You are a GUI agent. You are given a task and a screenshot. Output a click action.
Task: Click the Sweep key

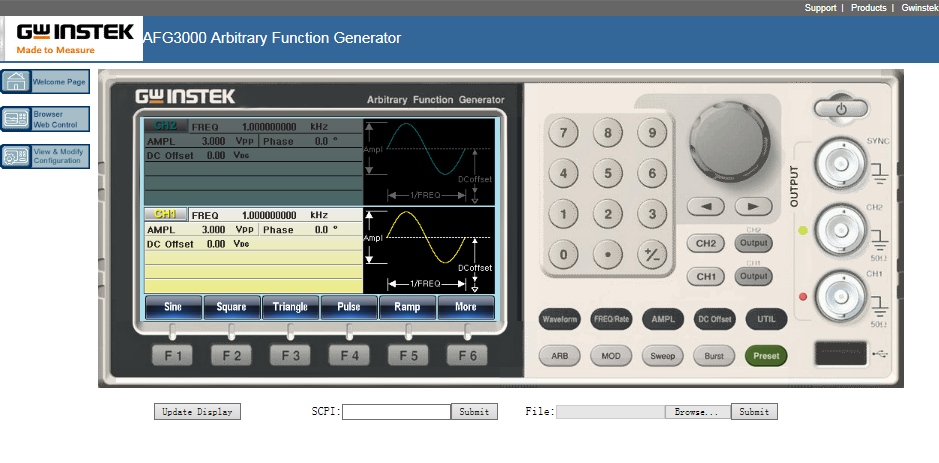[x=663, y=356]
